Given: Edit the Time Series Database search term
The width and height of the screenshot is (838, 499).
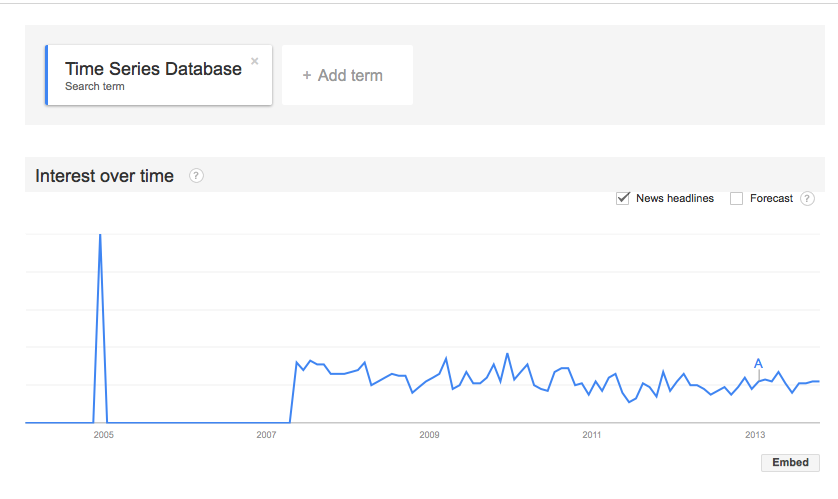Looking at the screenshot, I should click(x=153, y=69).
